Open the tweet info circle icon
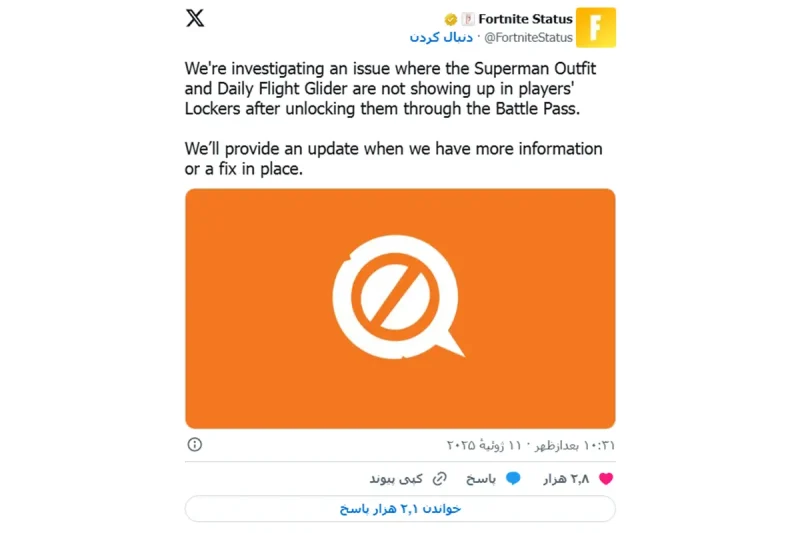This screenshot has height=533, width=800. (194, 444)
